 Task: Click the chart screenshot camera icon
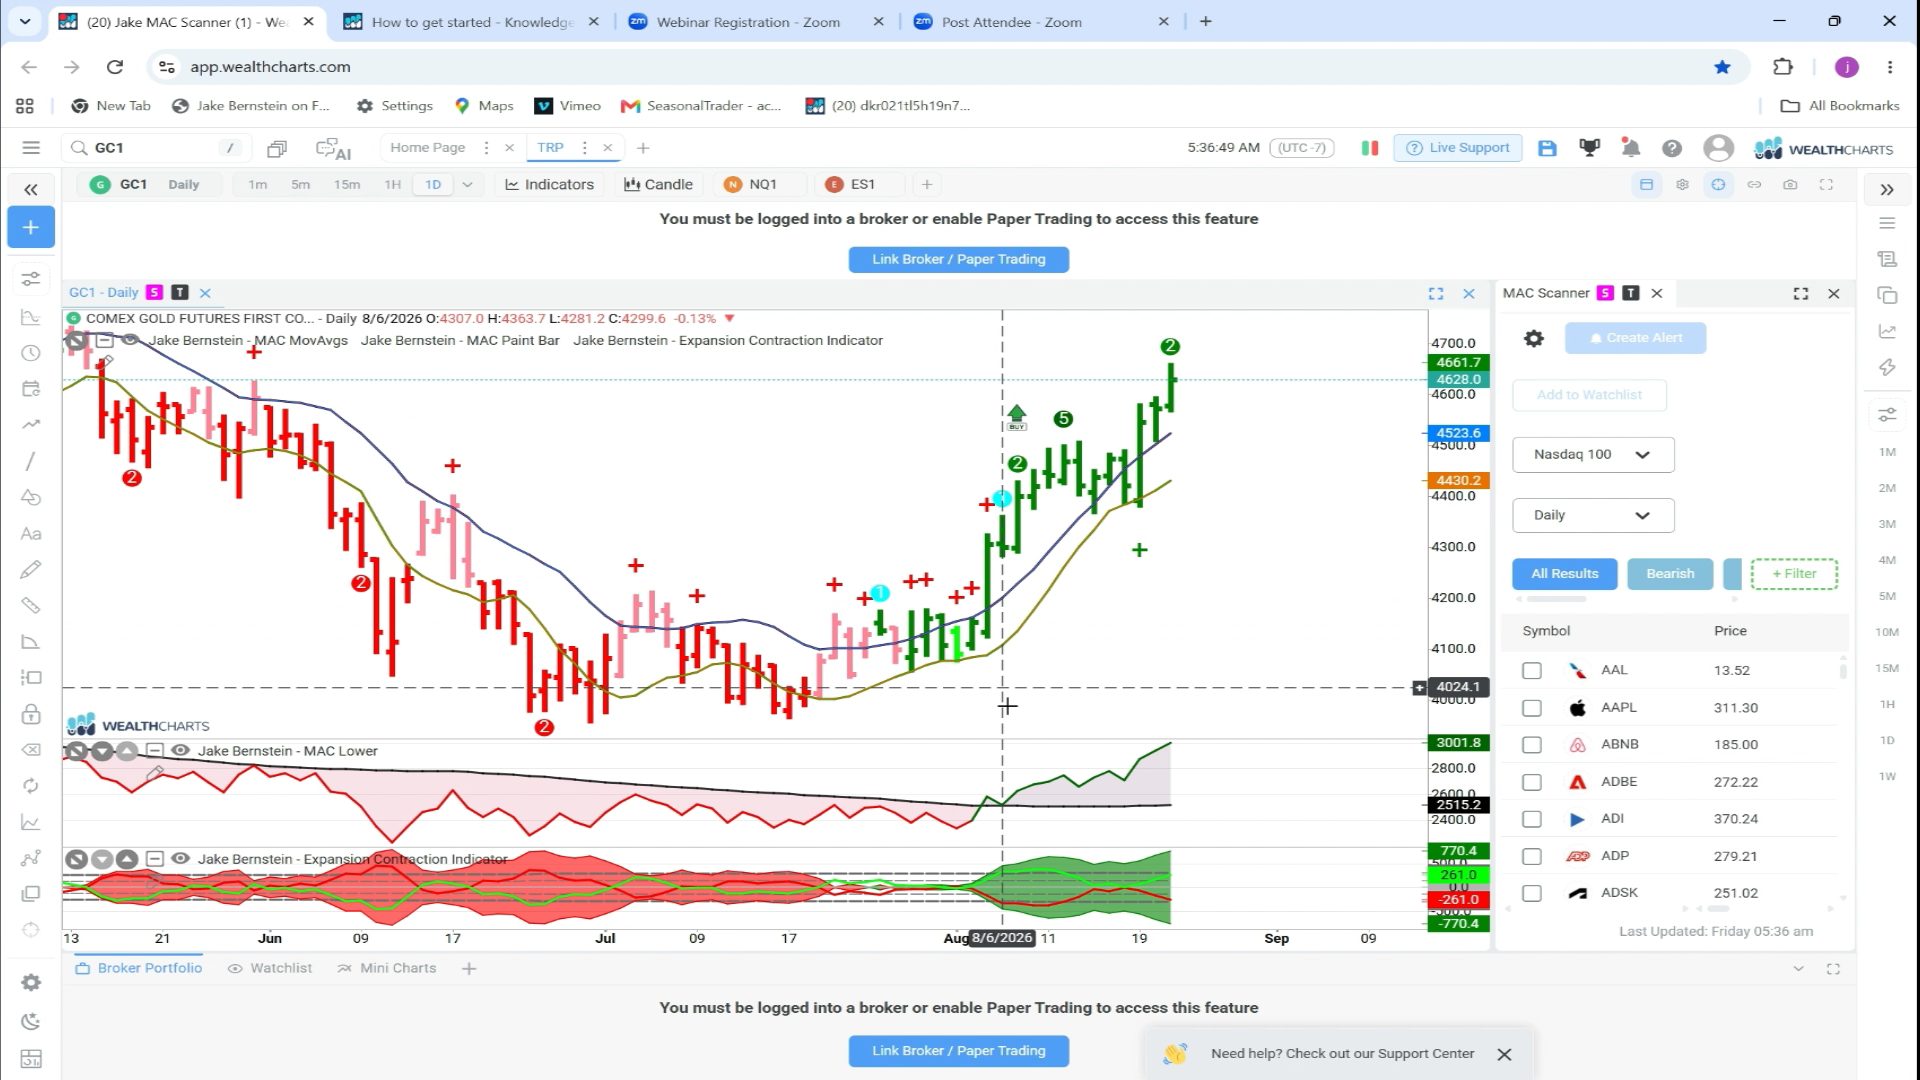point(1790,184)
